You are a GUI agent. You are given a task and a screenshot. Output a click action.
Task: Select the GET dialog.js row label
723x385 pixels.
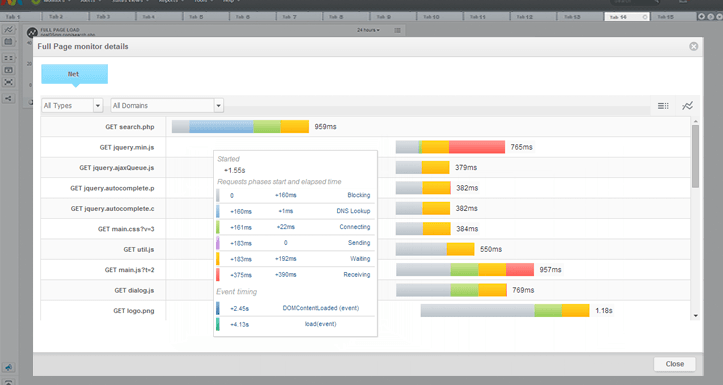click(134, 290)
